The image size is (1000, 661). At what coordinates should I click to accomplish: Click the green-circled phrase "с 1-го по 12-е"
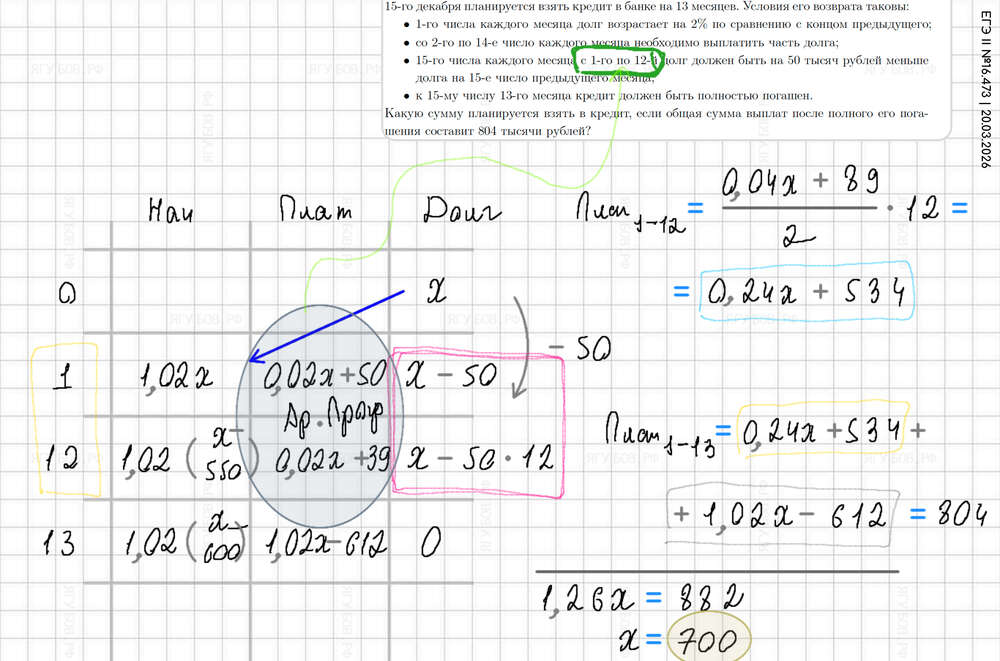(x=617, y=62)
